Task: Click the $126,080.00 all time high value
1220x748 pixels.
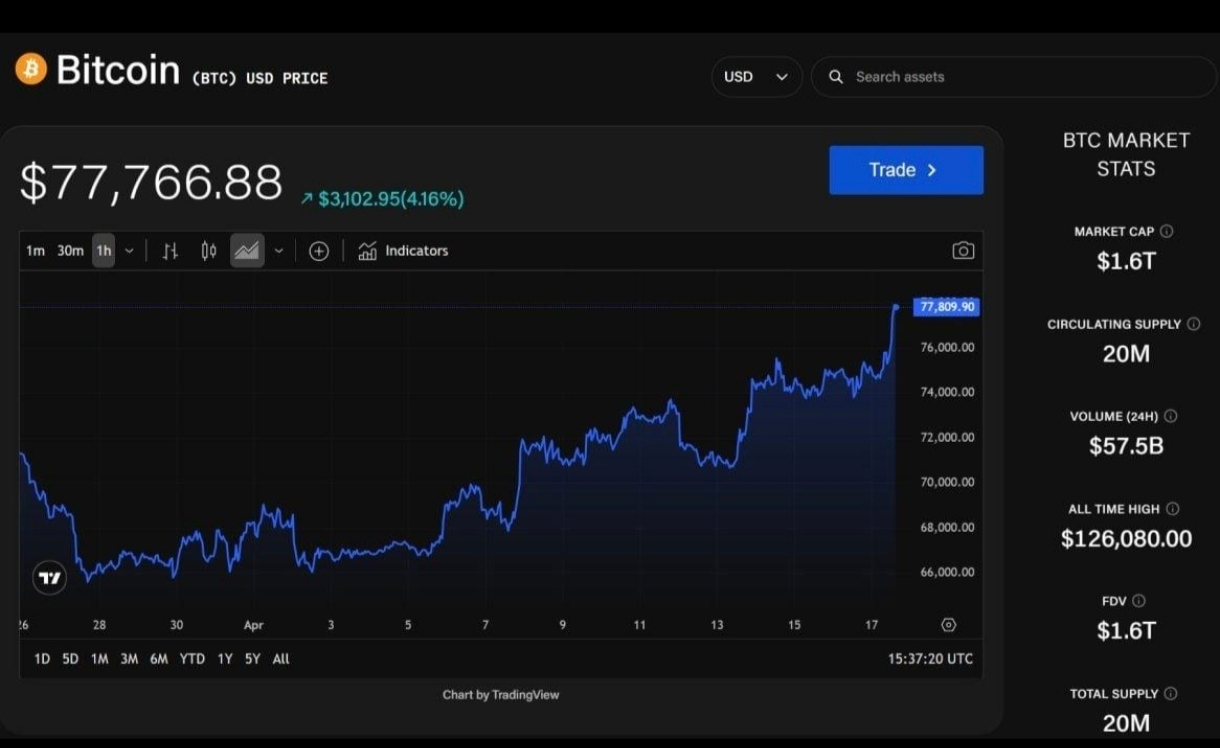Action: (1126, 539)
